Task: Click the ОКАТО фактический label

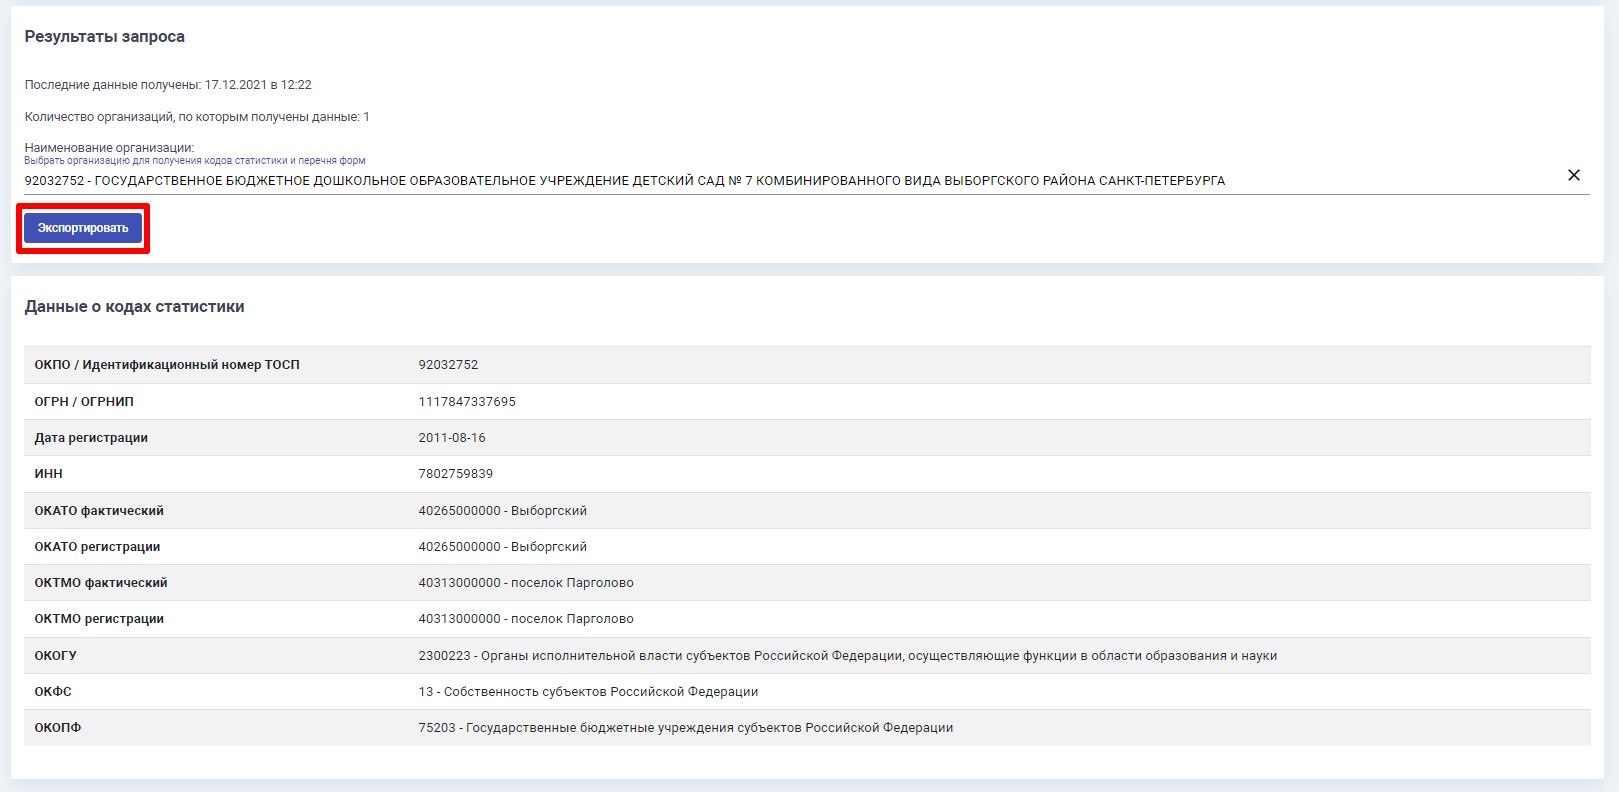Action: coord(99,511)
